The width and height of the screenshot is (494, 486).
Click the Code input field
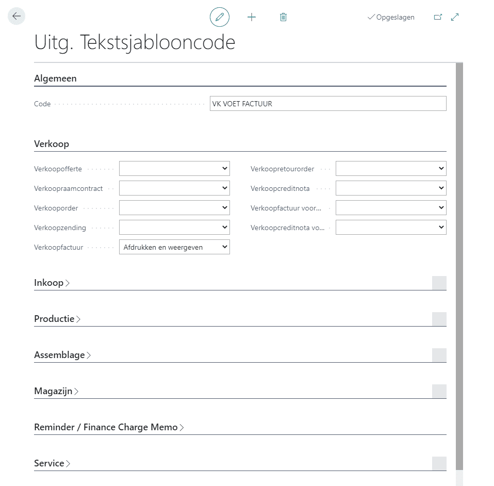[x=328, y=104]
